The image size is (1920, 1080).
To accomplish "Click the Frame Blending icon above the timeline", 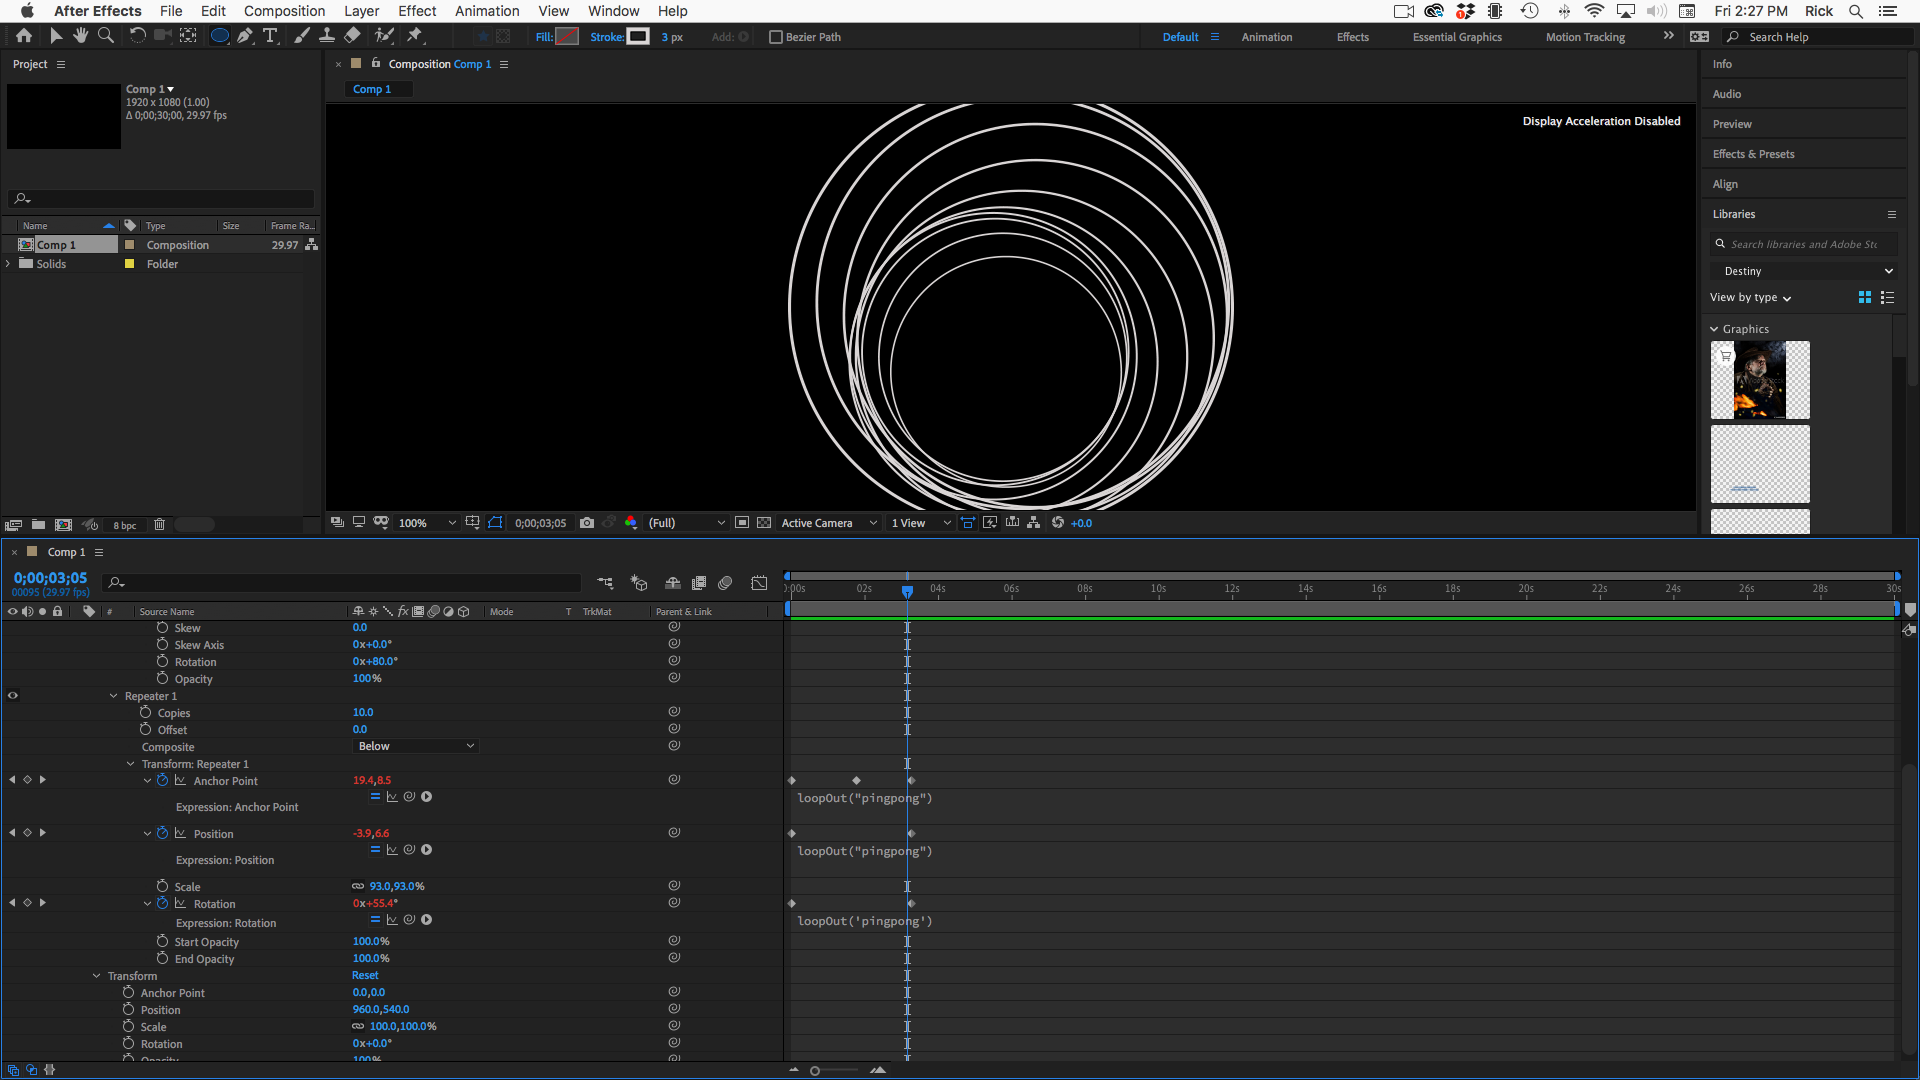I will (x=700, y=583).
